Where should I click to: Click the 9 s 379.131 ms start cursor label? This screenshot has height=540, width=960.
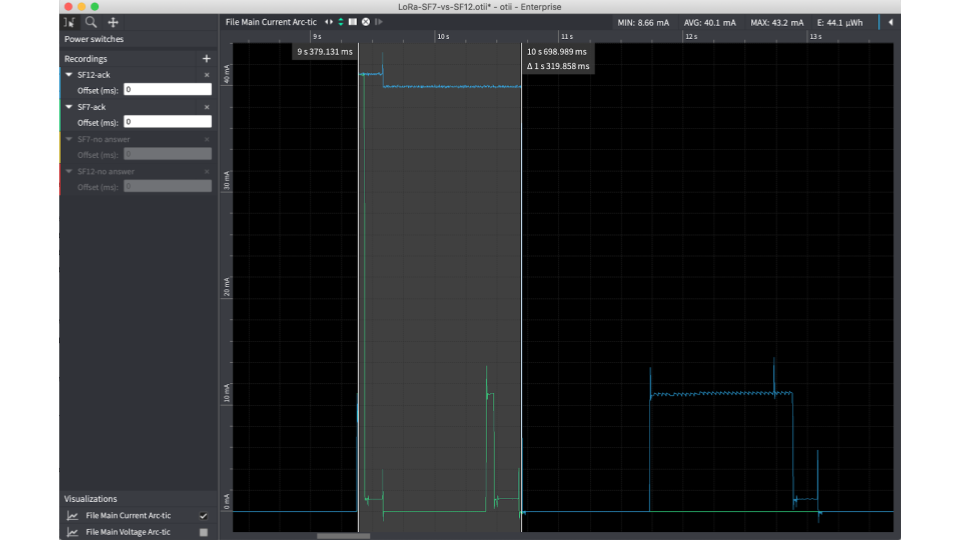[325, 52]
